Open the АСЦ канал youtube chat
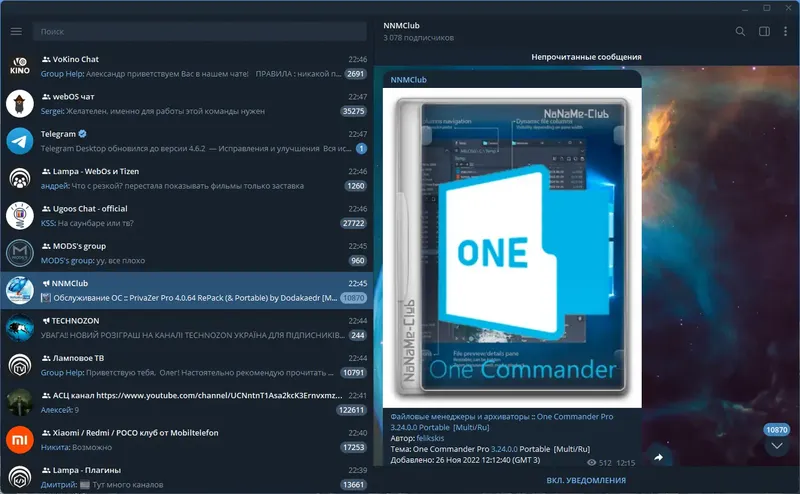The height and width of the screenshot is (494, 800). point(187,402)
